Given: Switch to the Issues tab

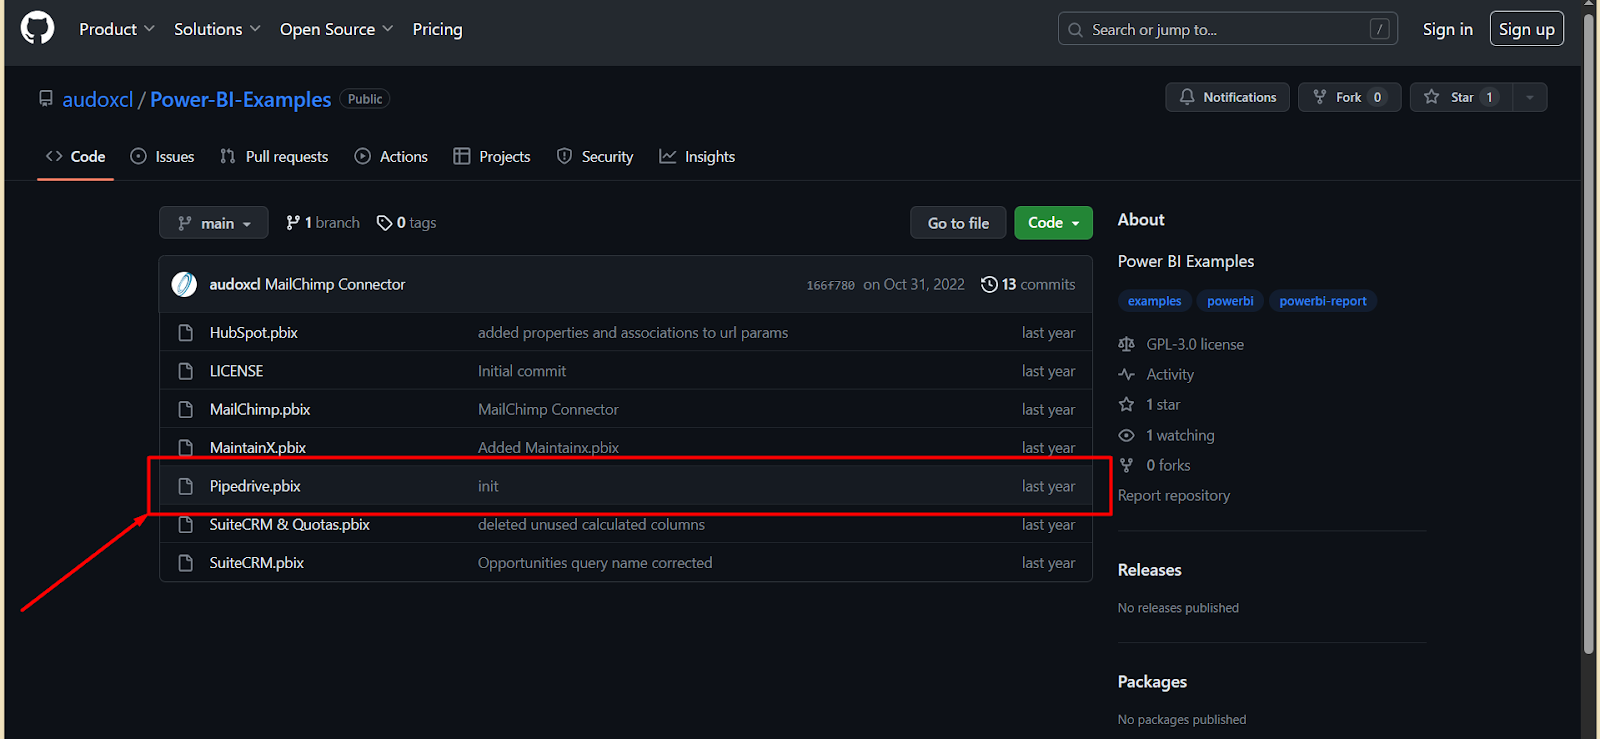Looking at the screenshot, I should coord(162,156).
